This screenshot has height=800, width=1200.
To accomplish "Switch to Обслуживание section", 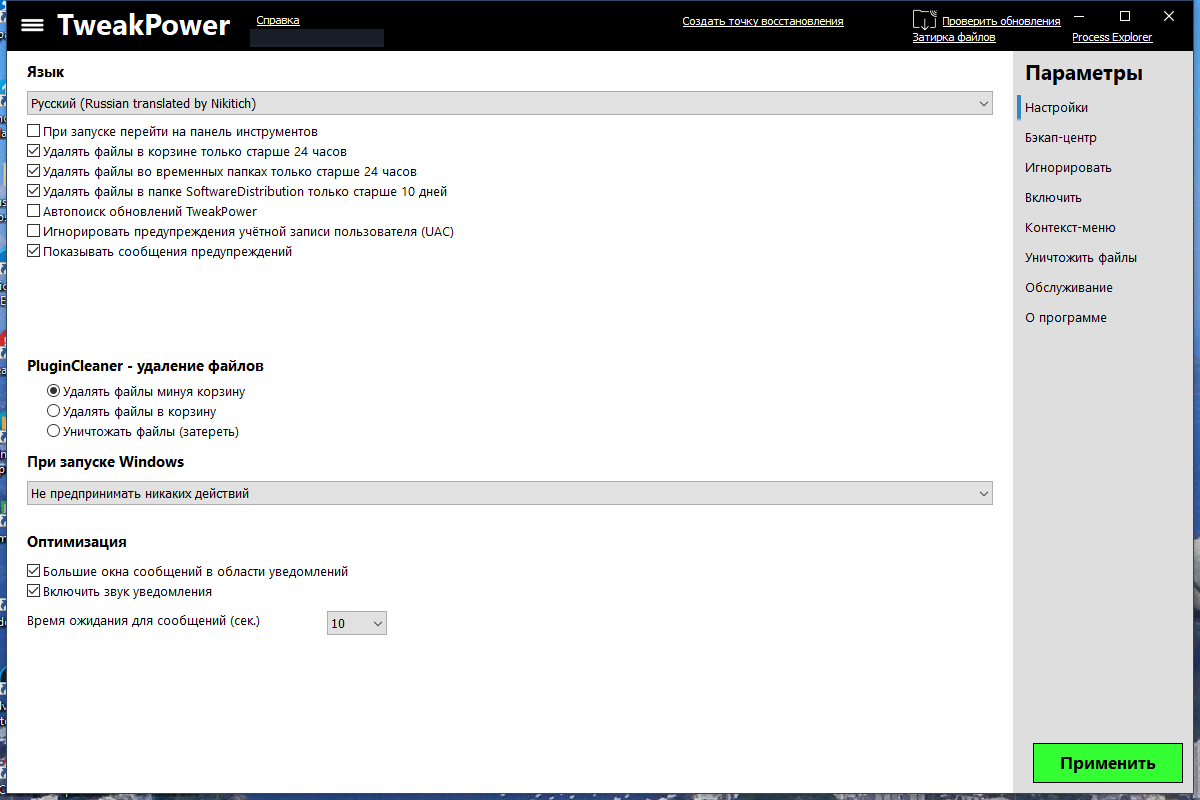I will click(x=1068, y=287).
